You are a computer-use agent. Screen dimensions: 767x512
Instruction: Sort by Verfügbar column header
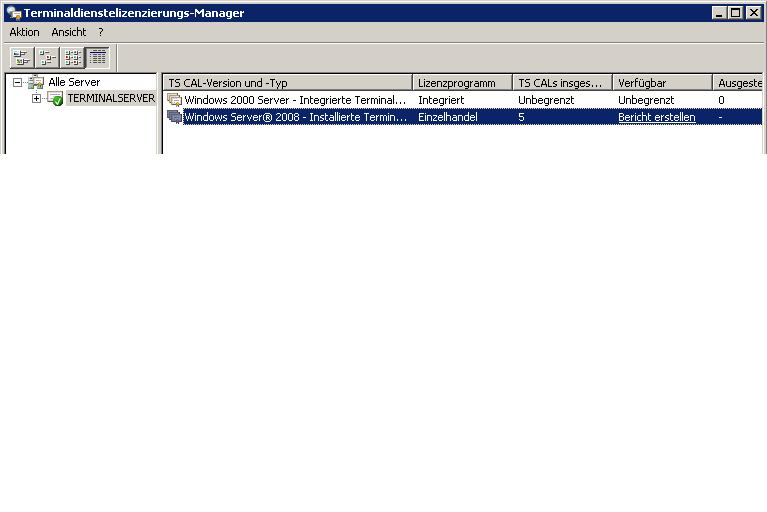663,83
